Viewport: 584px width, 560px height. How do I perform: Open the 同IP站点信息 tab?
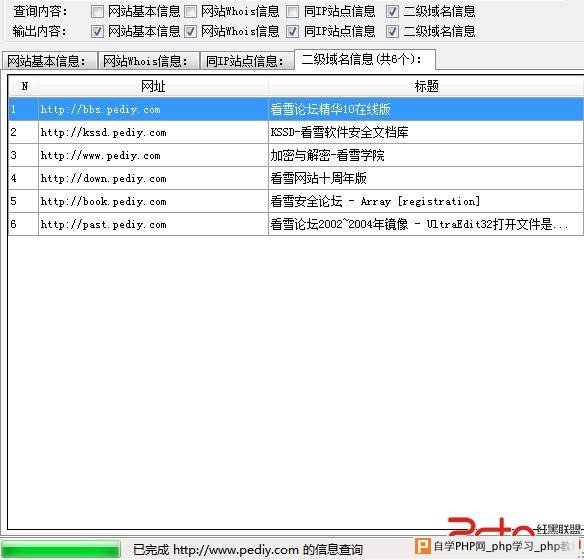coord(247,61)
